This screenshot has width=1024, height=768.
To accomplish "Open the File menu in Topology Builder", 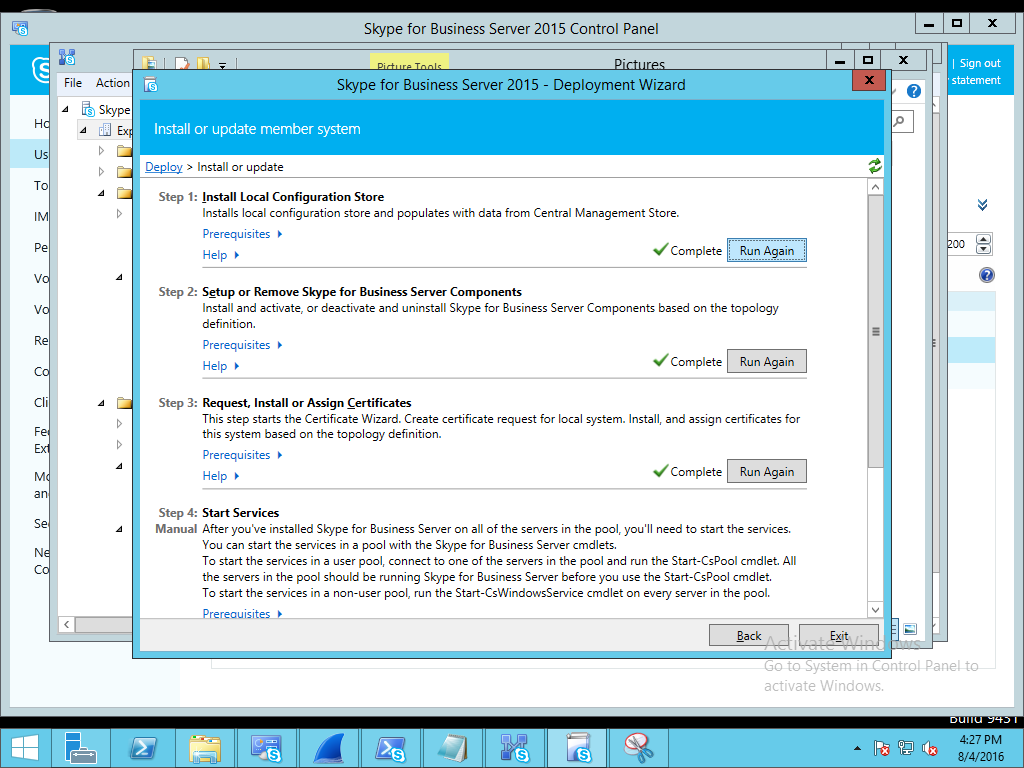I will [x=73, y=83].
